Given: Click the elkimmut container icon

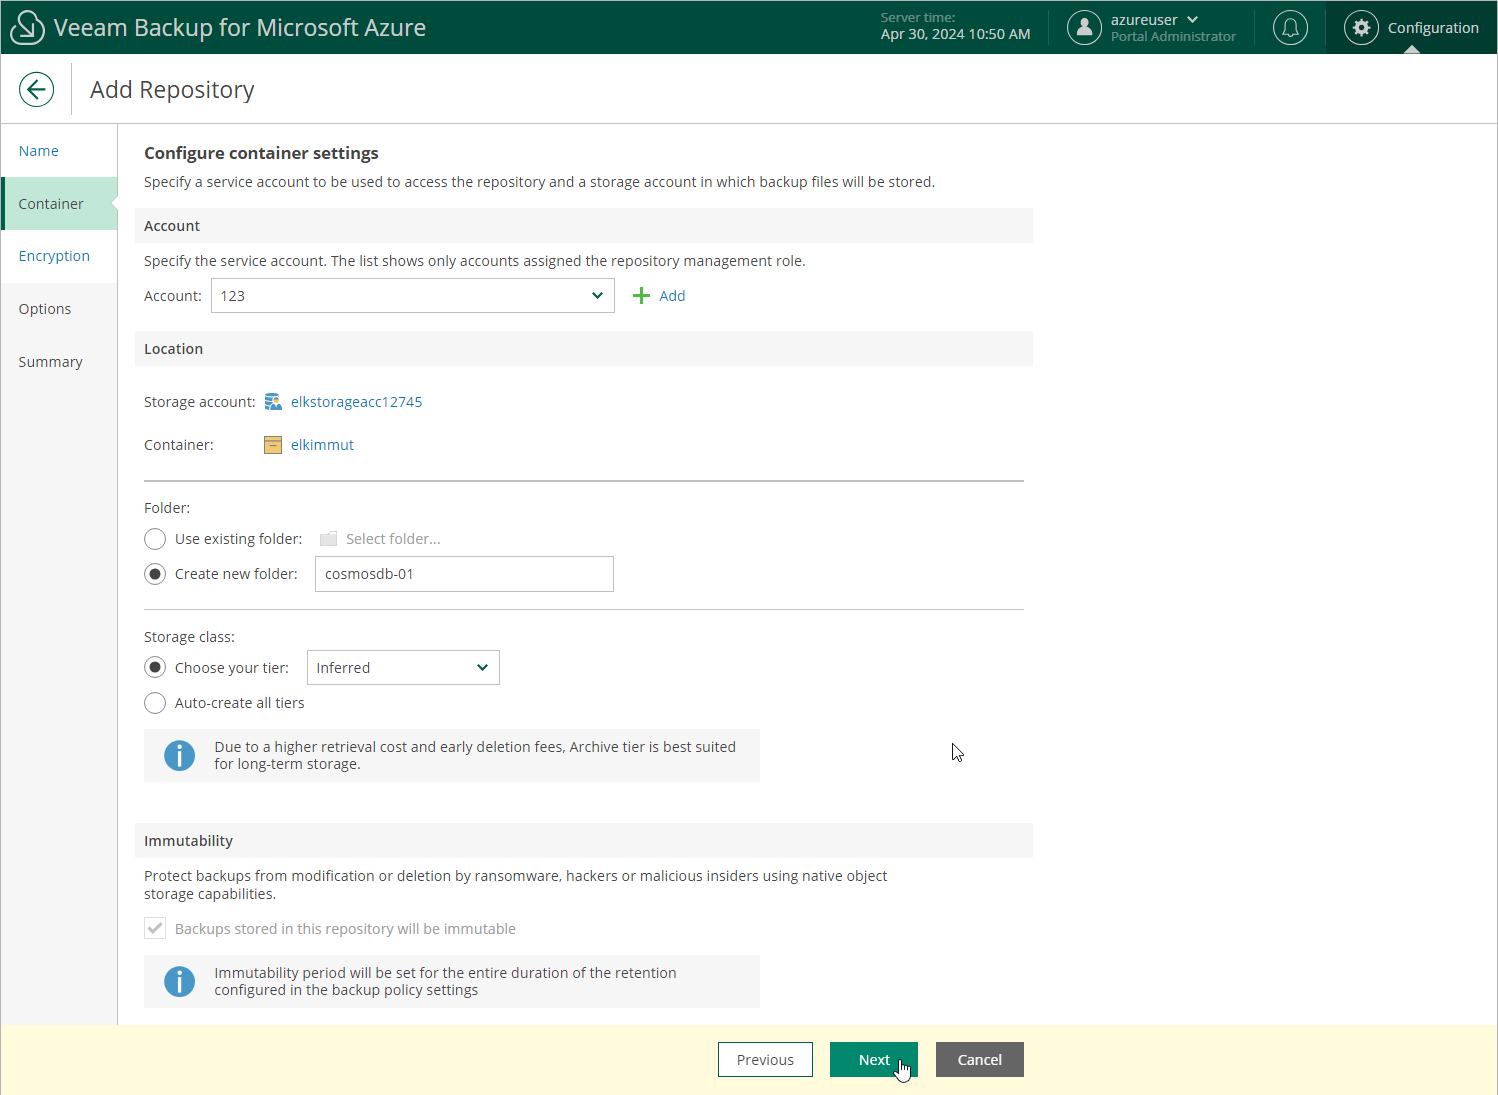Looking at the screenshot, I should point(273,445).
